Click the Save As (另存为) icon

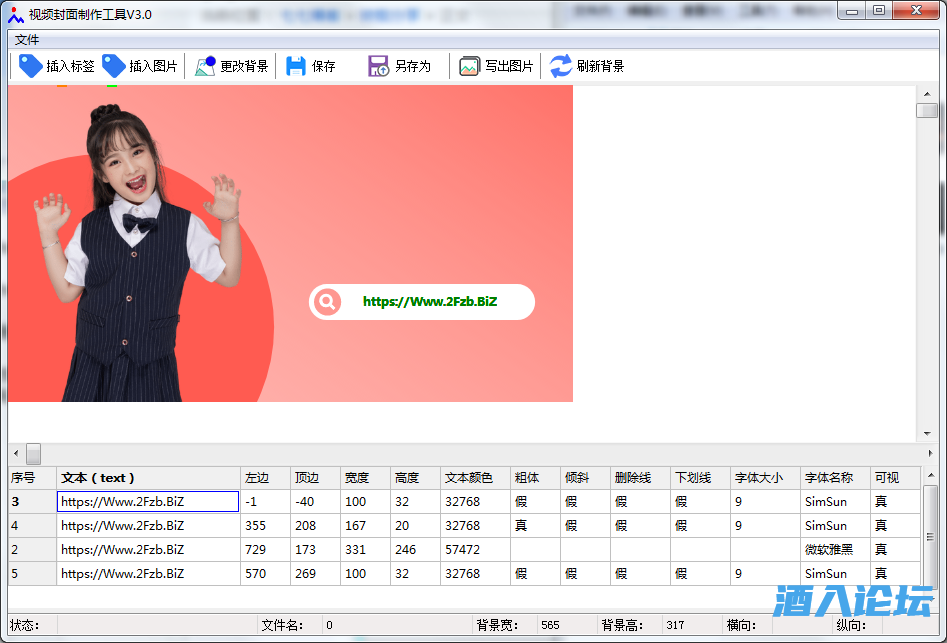click(x=379, y=66)
